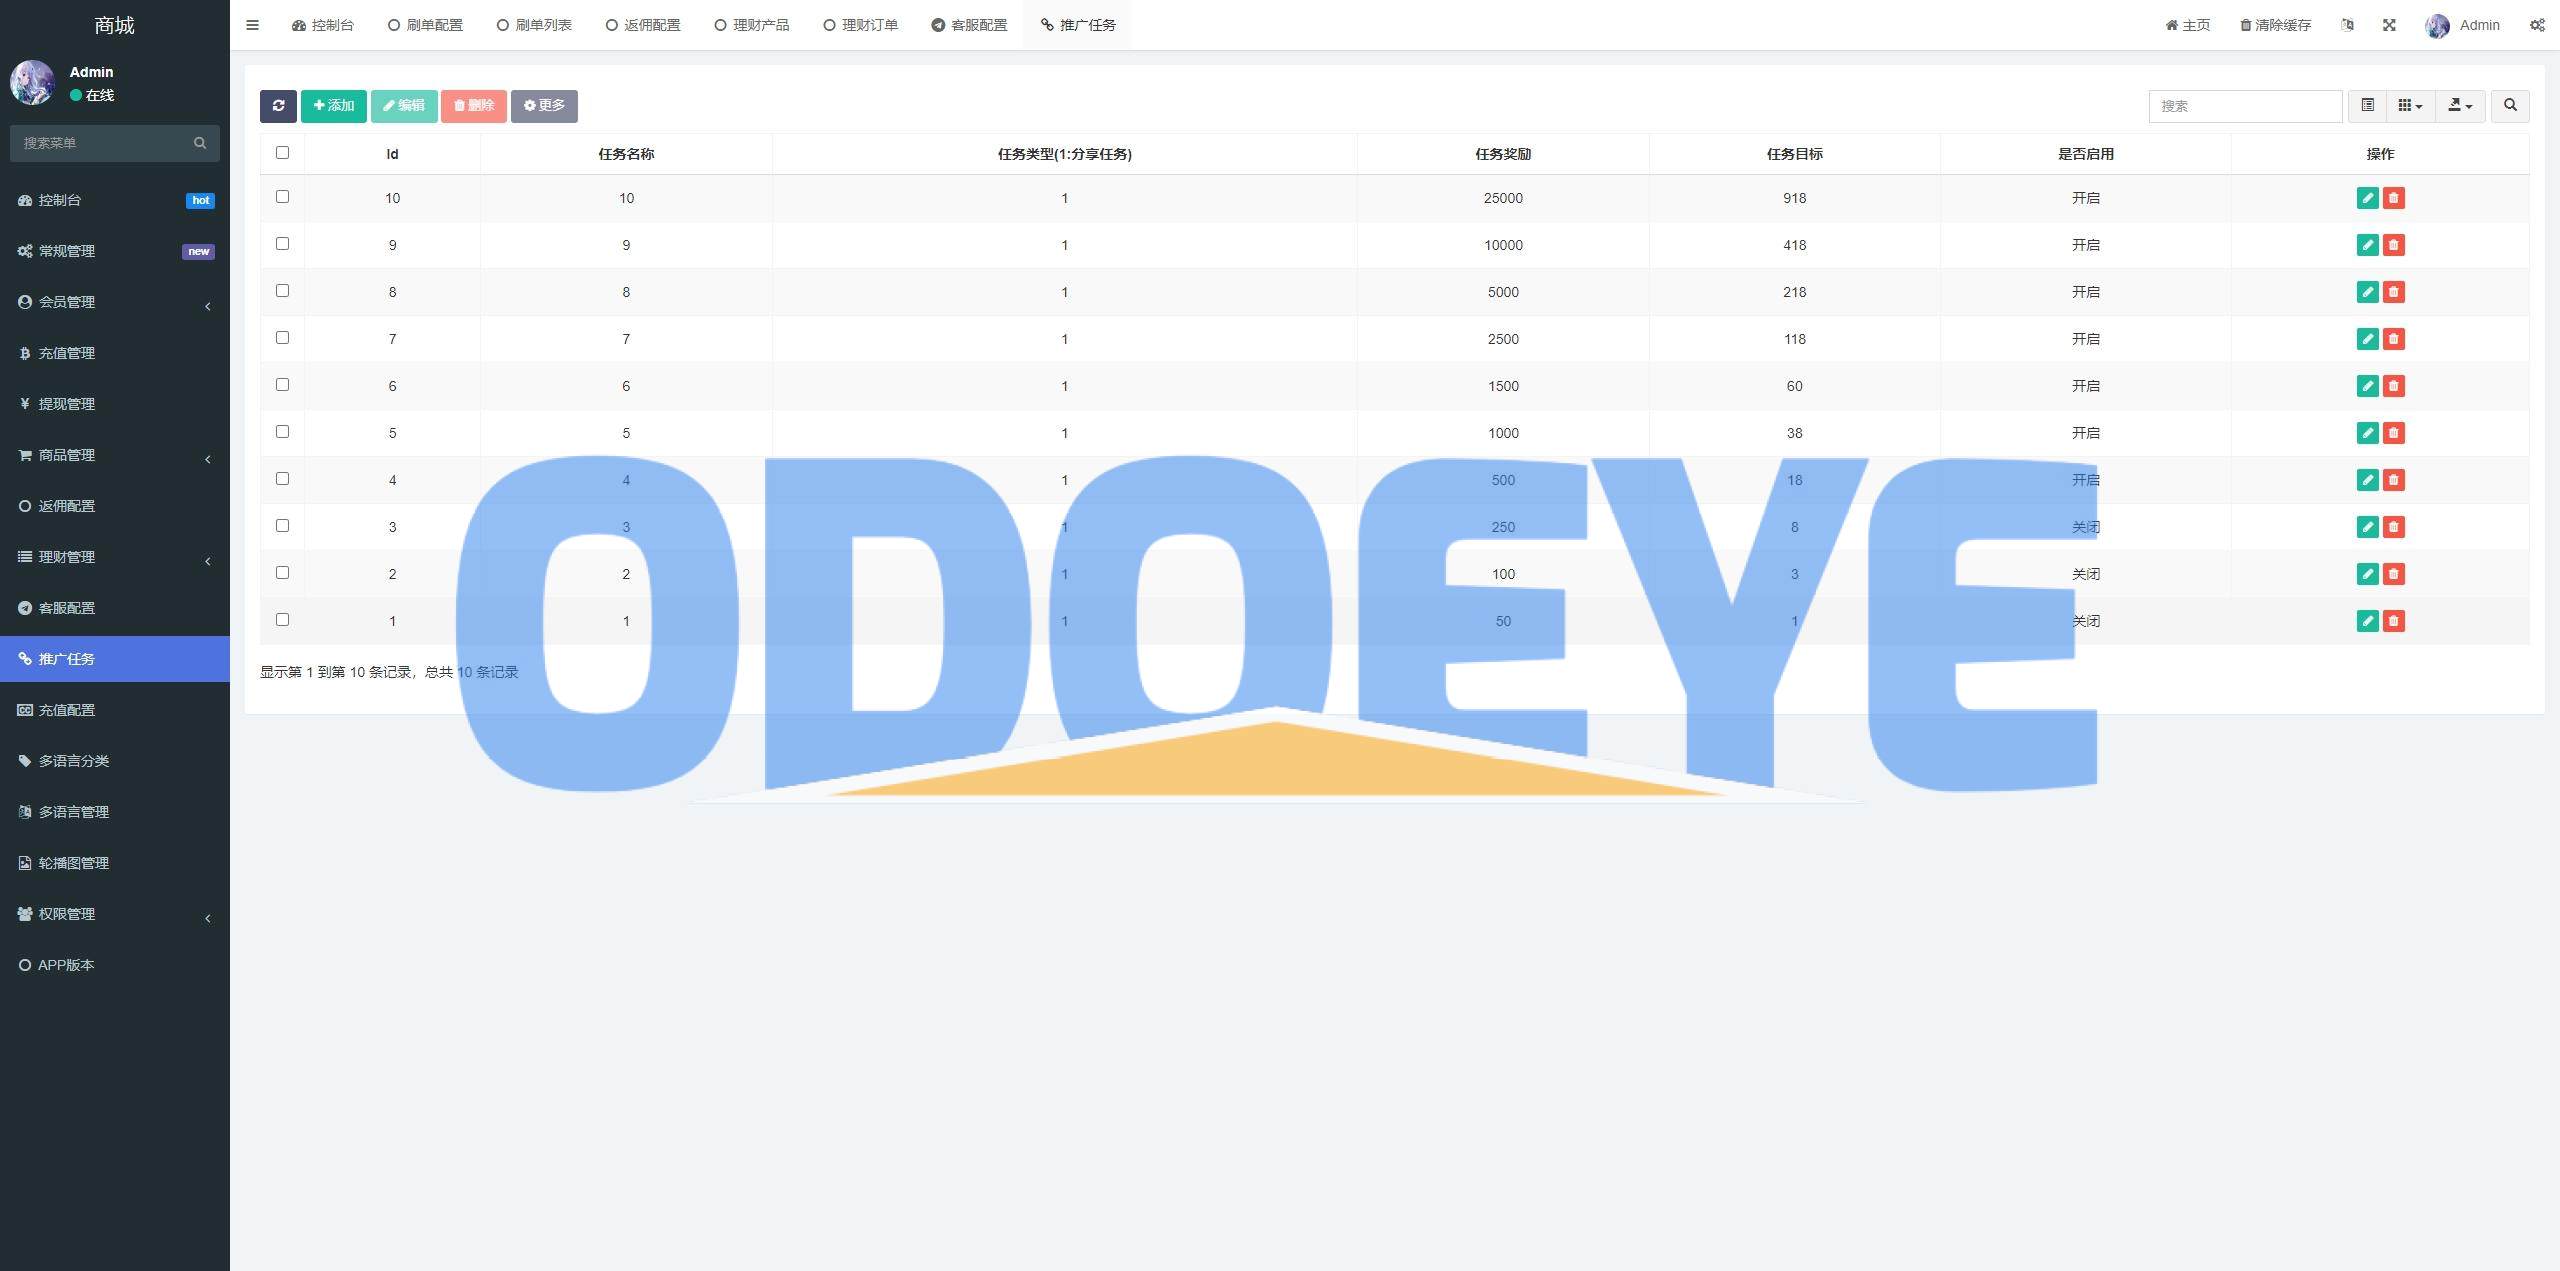Toggle checkbox for task ID 5
This screenshot has width=2560, height=1271.
click(x=282, y=431)
